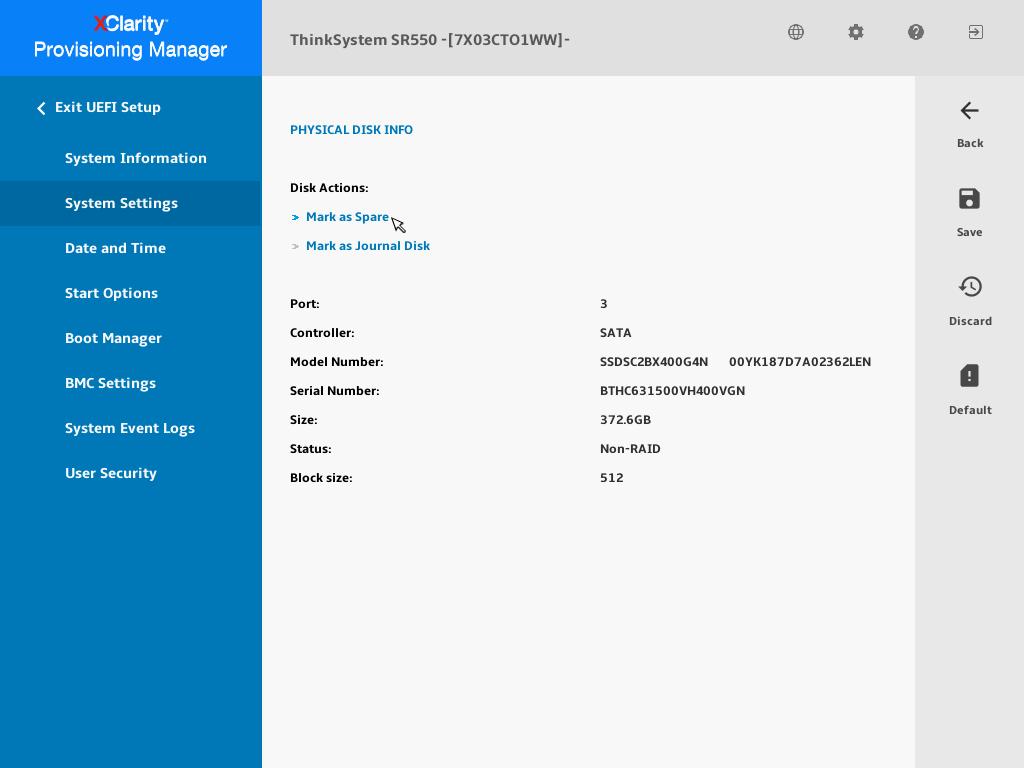Click the back chevron next to Exit UEFI Setup

[41, 108]
